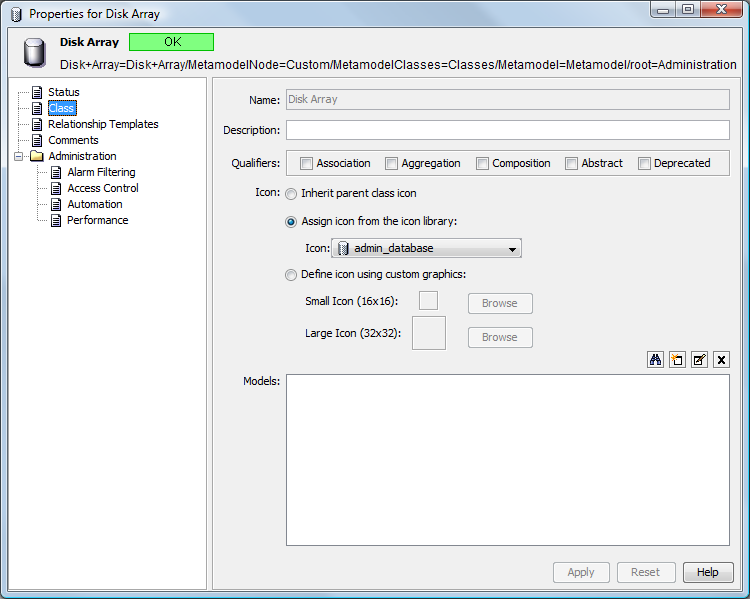Collapse the Administration tree node
The width and height of the screenshot is (750, 599).
18,156
